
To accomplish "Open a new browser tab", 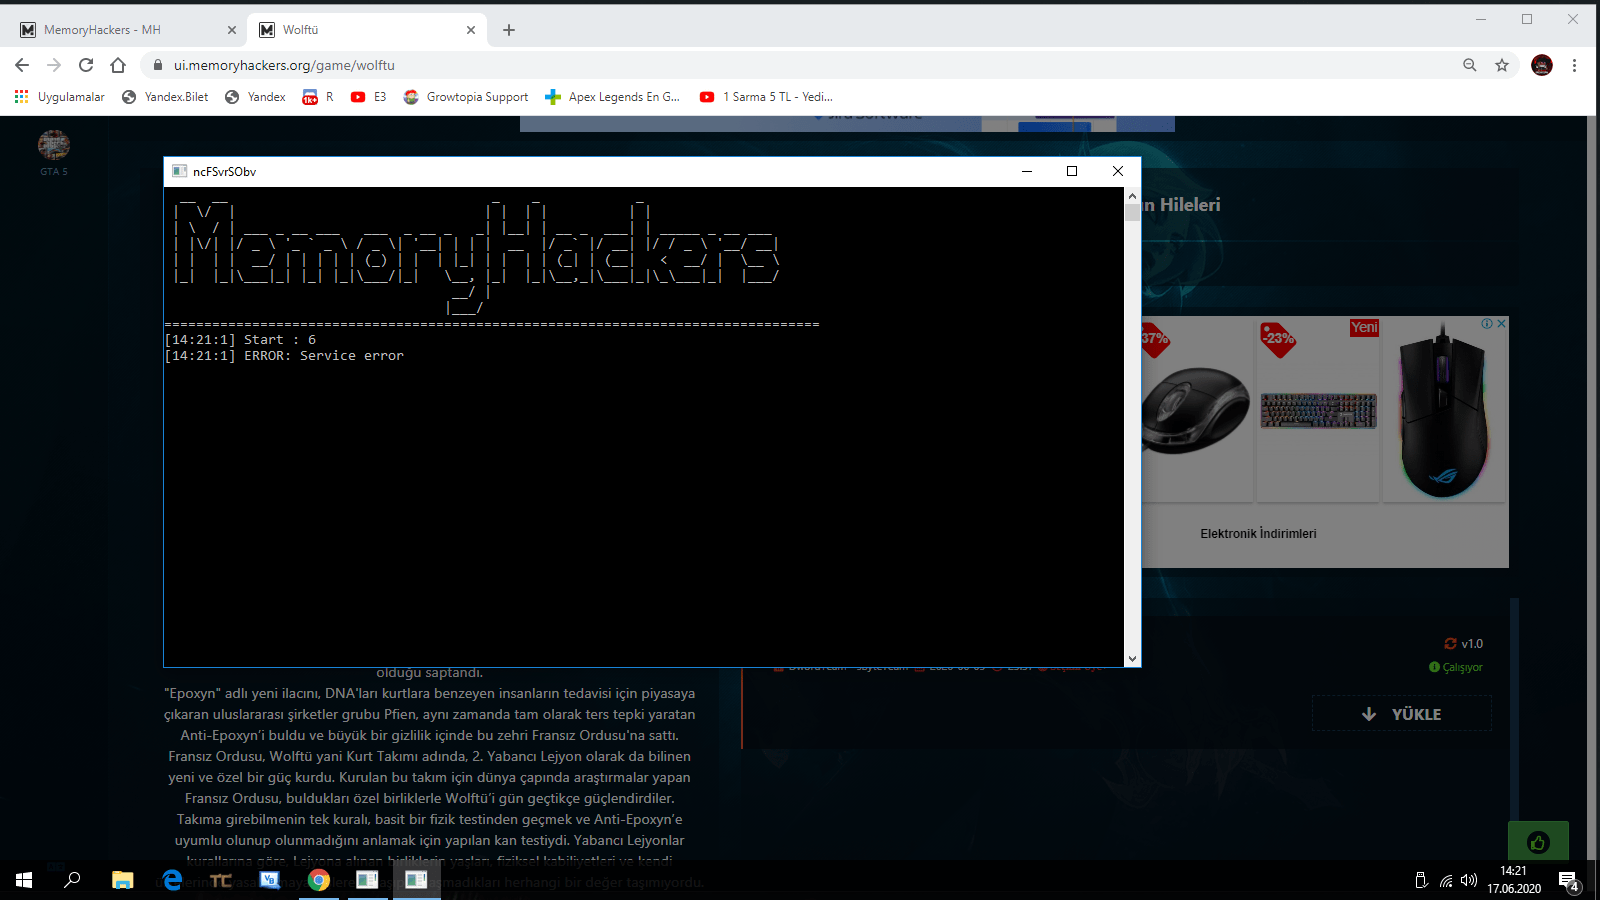I will (509, 30).
